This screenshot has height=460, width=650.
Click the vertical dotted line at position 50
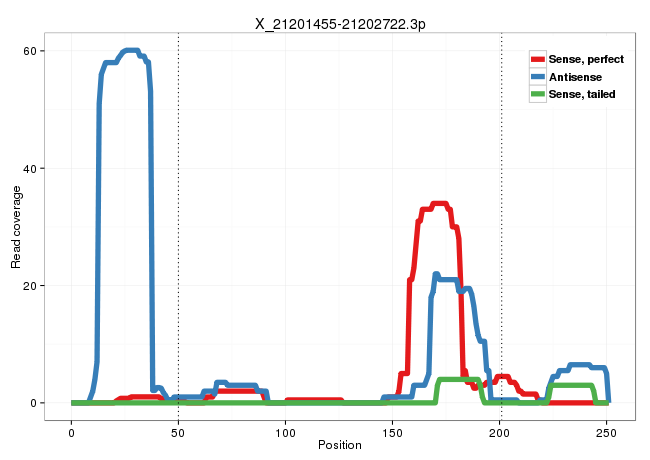pyautogui.click(x=178, y=220)
